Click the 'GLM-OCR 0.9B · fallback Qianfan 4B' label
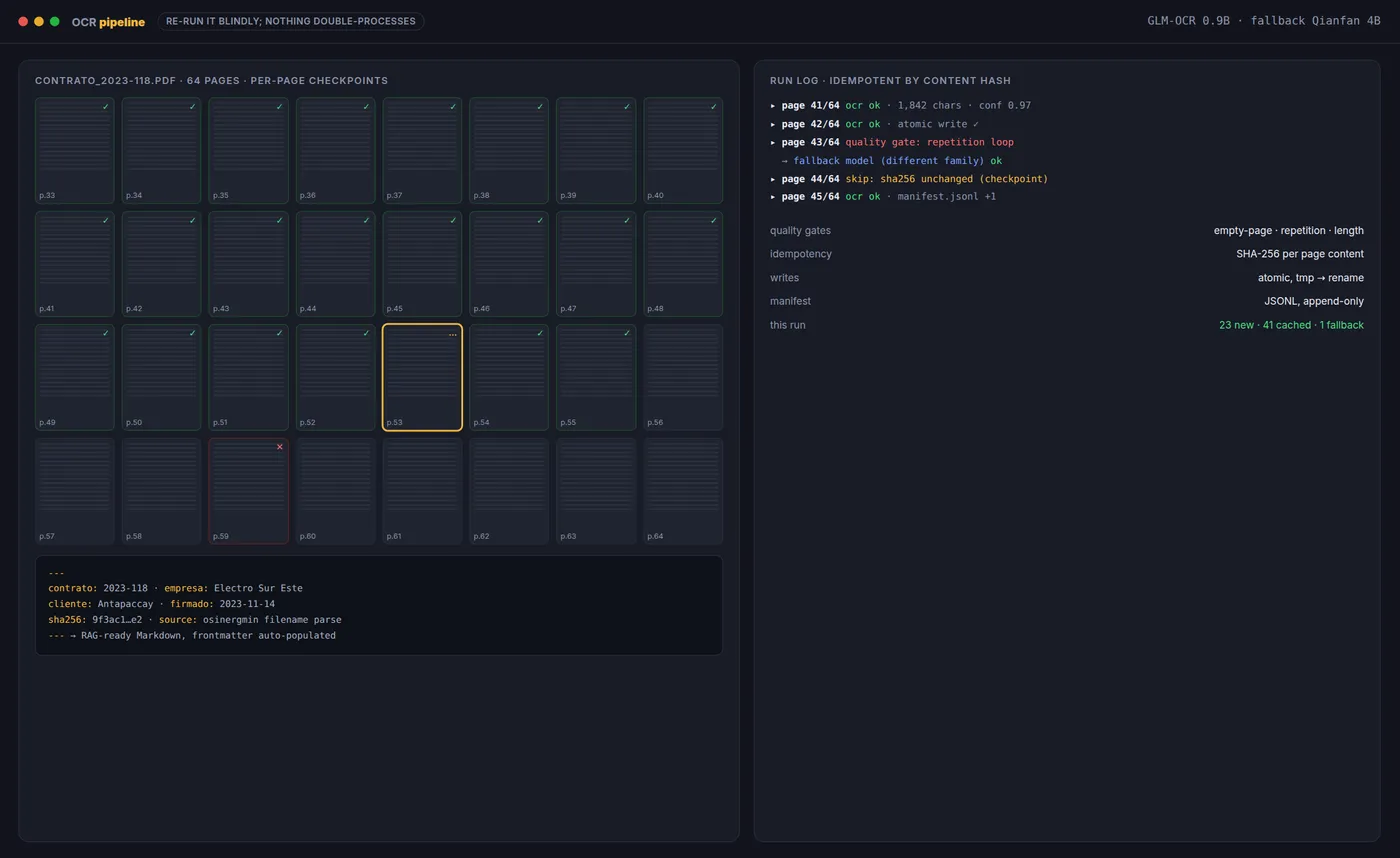Image resolution: width=1400 pixels, height=858 pixels. pos(1263,21)
